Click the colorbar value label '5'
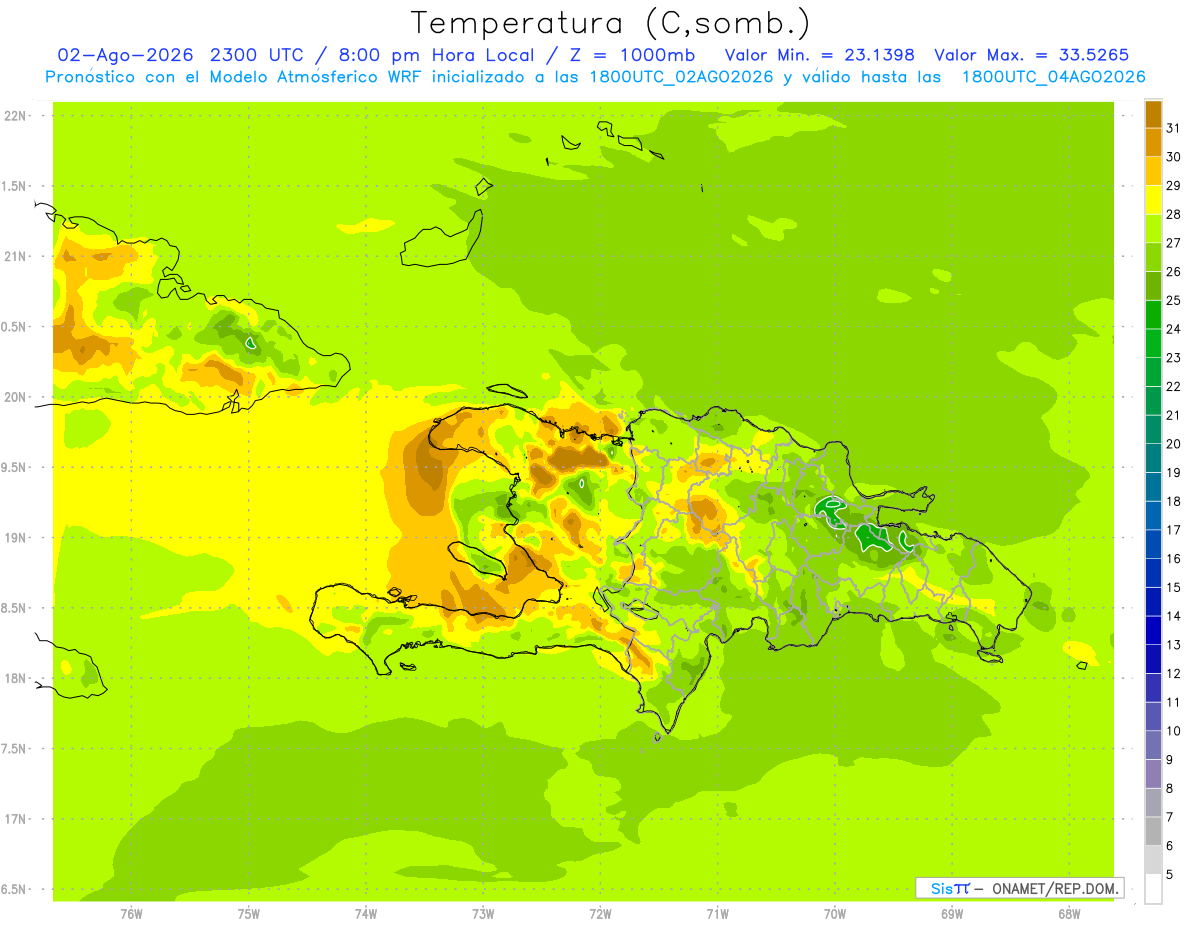Viewport: 1200px width, 927px height. click(x=1170, y=875)
